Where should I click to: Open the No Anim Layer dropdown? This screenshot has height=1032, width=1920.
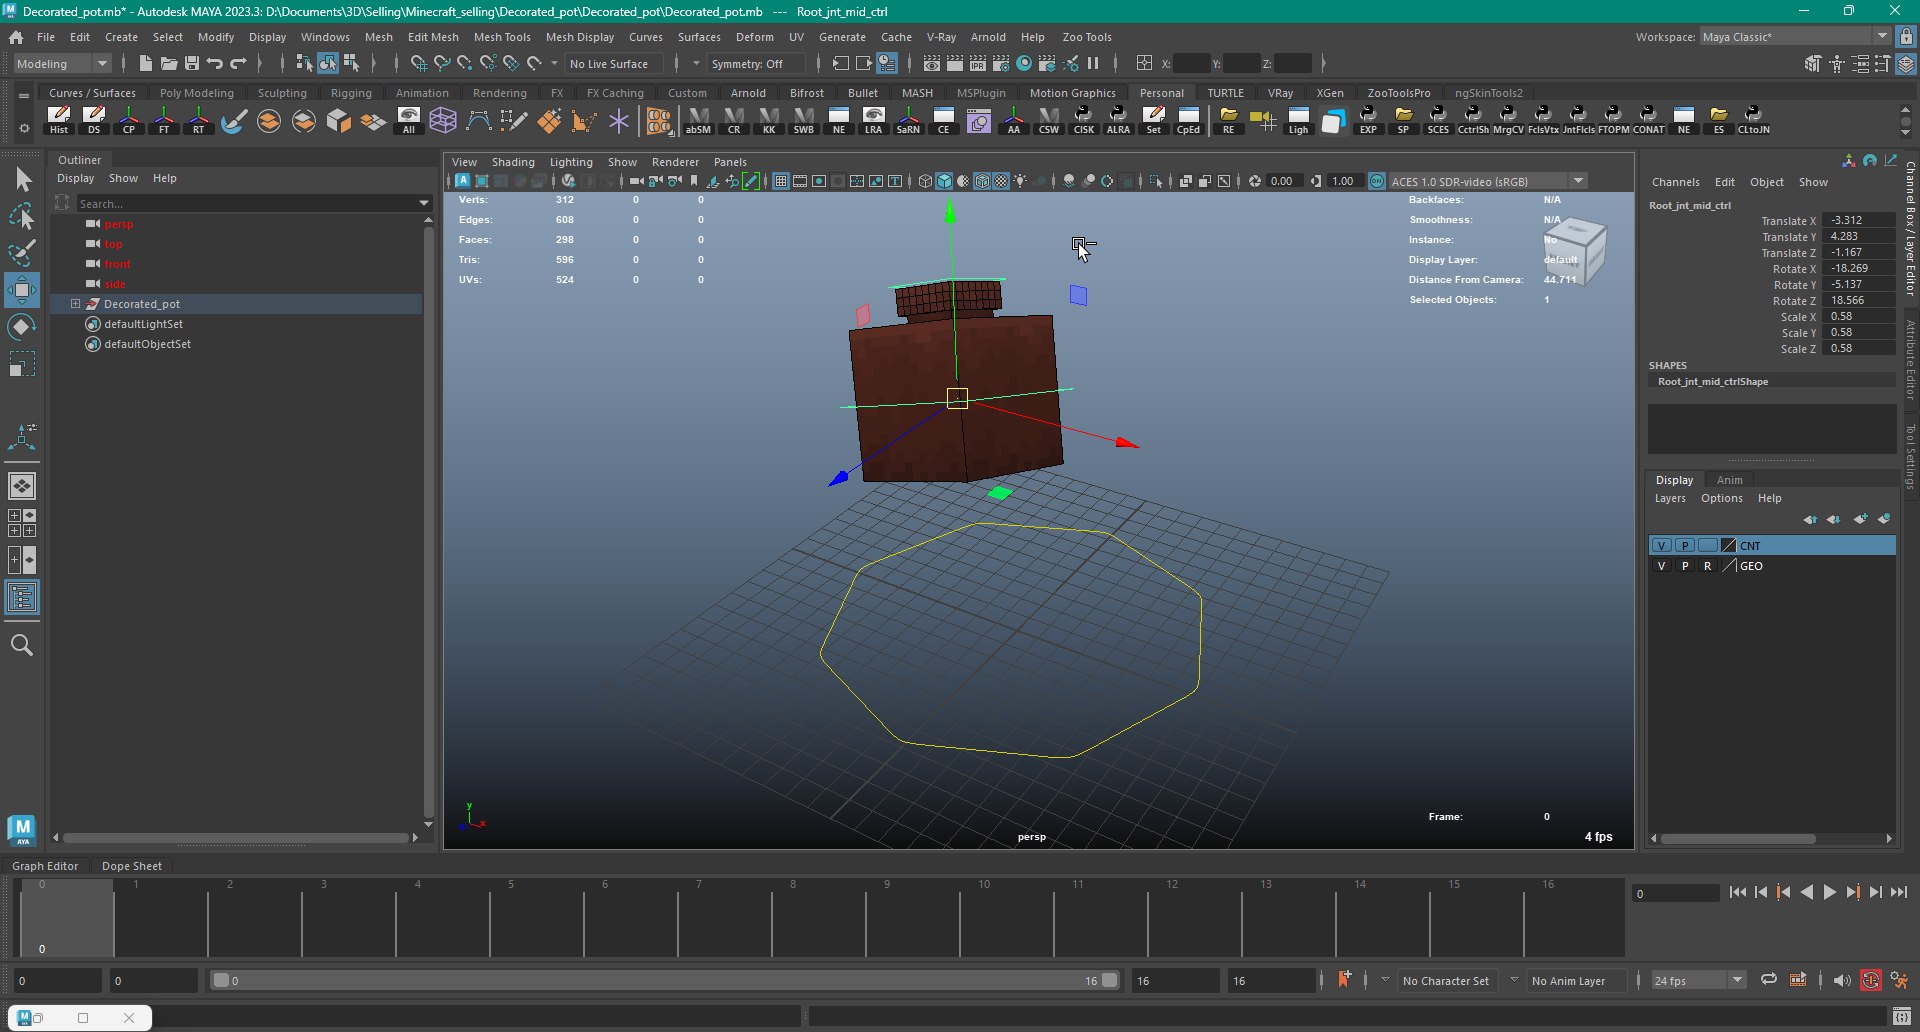click(x=1568, y=981)
